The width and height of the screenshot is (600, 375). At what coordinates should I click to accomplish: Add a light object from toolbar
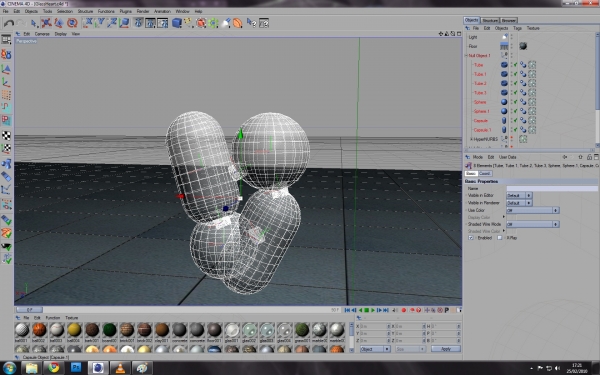226,23
